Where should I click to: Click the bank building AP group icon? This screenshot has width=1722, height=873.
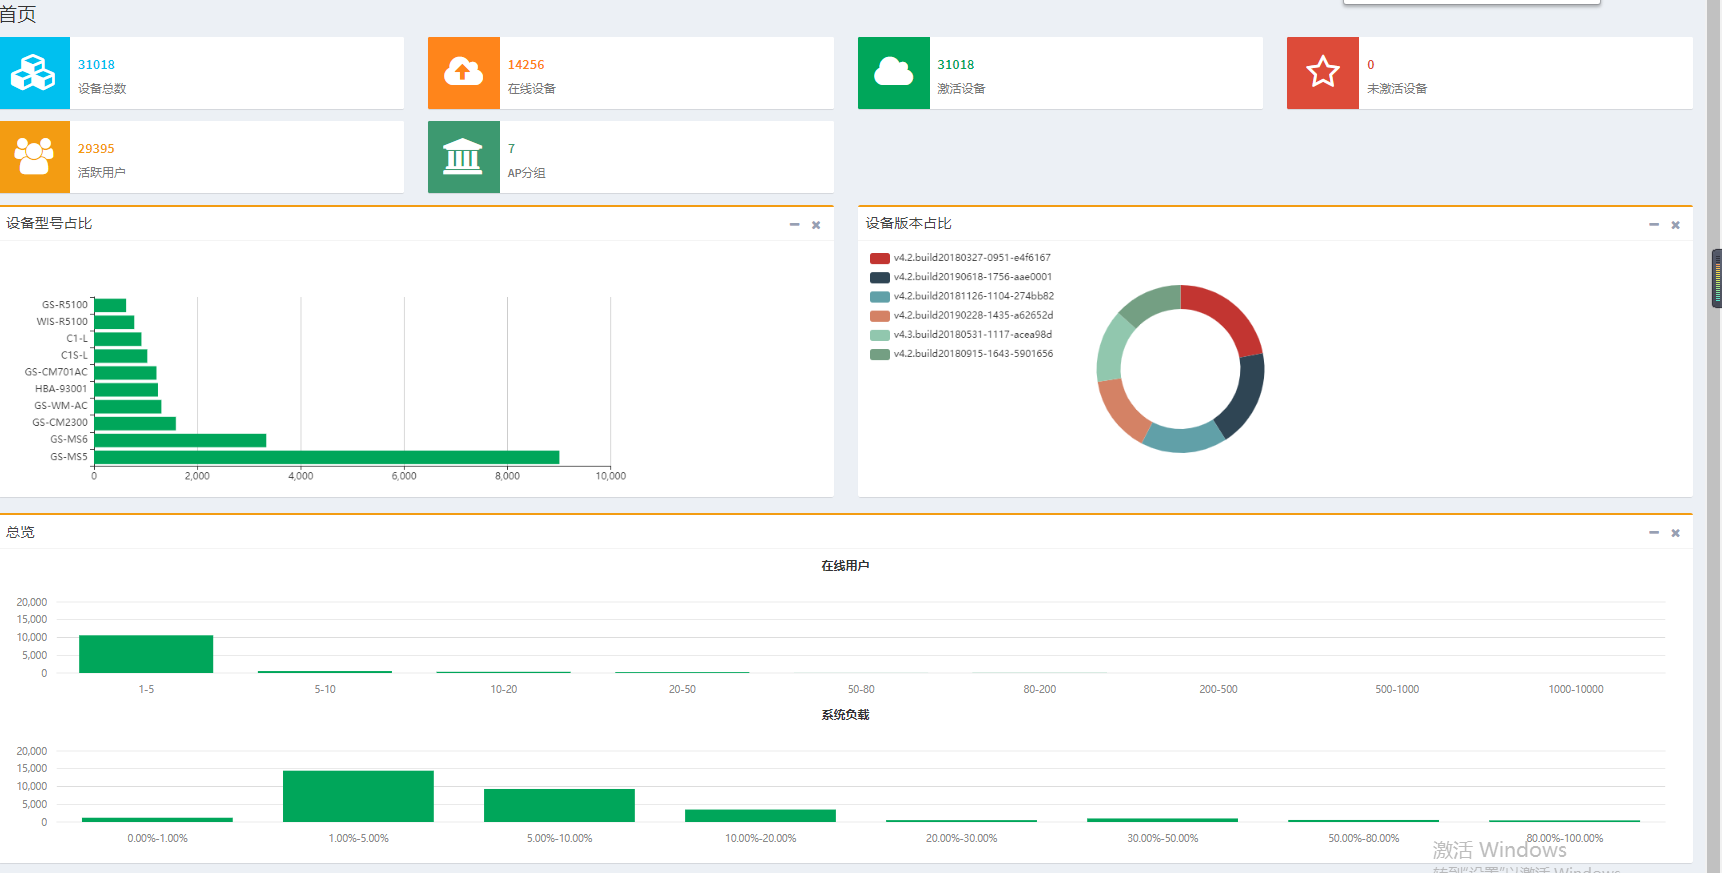[x=463, y=157]
